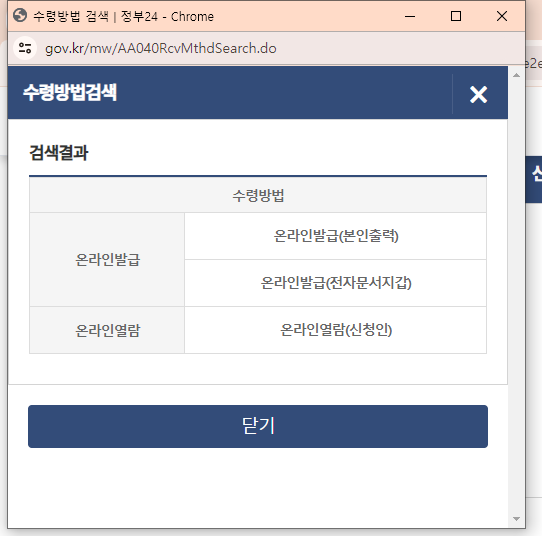This screenshot has height=536, width=542.
Task: Click the globe icon in title bar
Action: tap(20, 16)
